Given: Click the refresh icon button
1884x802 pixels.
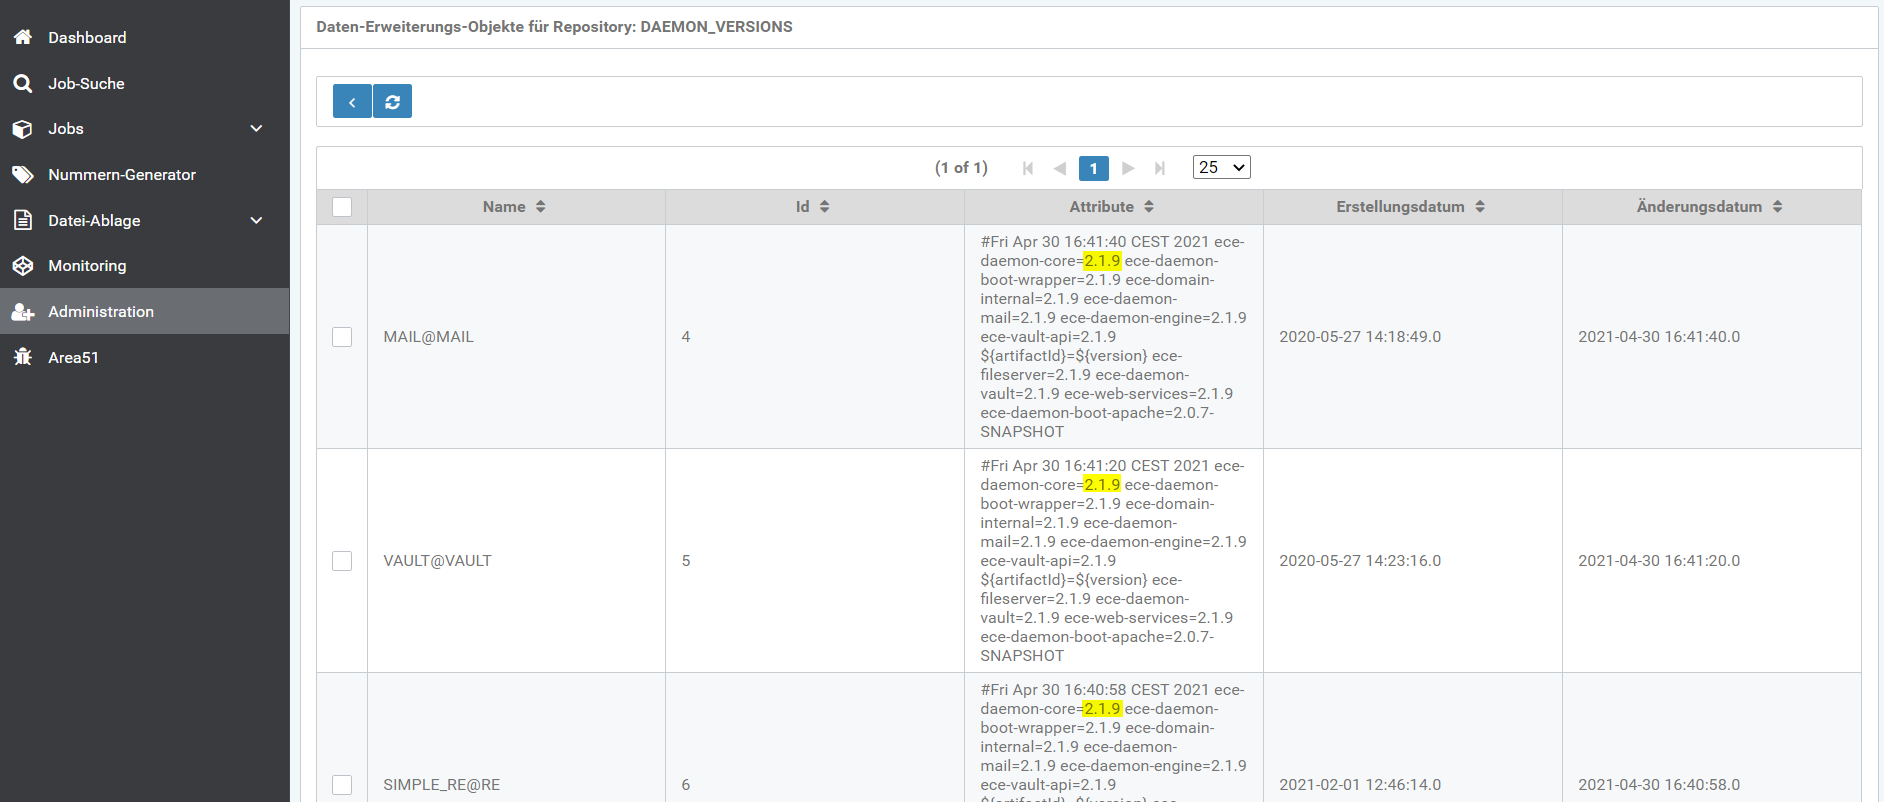Looking at the screenshot, I should [x=393, y=102].
